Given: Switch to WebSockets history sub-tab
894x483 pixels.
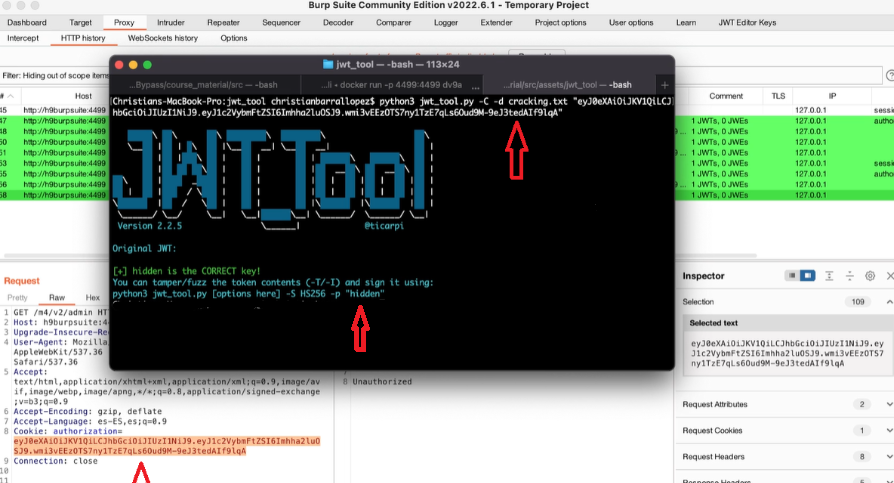Looking at the screenshot, I should coord(162,38).
